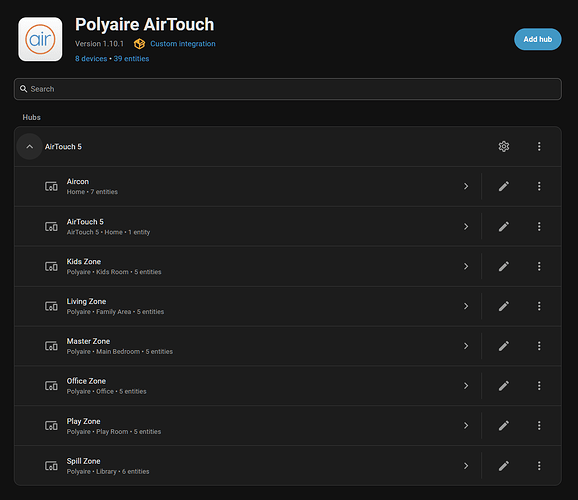Collapse the AirTouch 5 hub list
The image size is (578, 500).
(29, 146)
